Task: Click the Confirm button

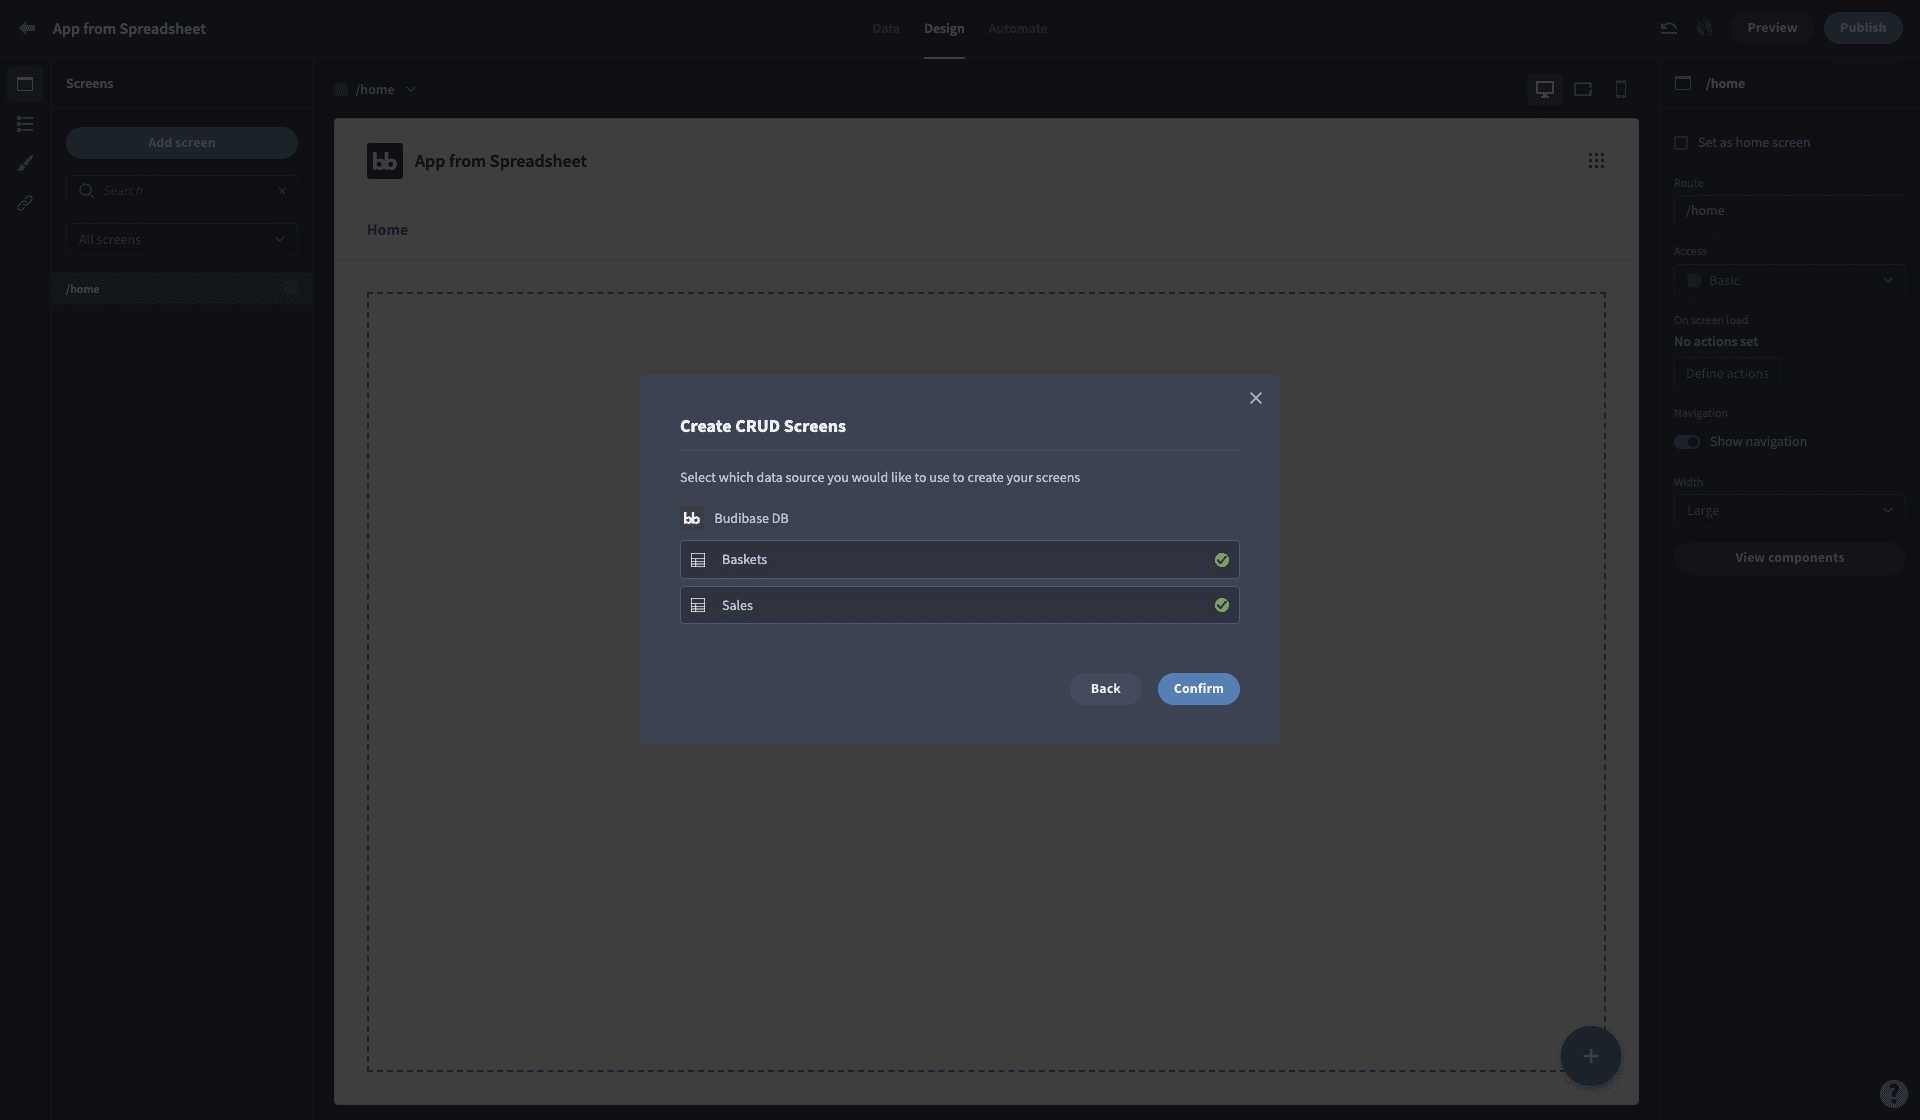Action: click(1198, 689)
